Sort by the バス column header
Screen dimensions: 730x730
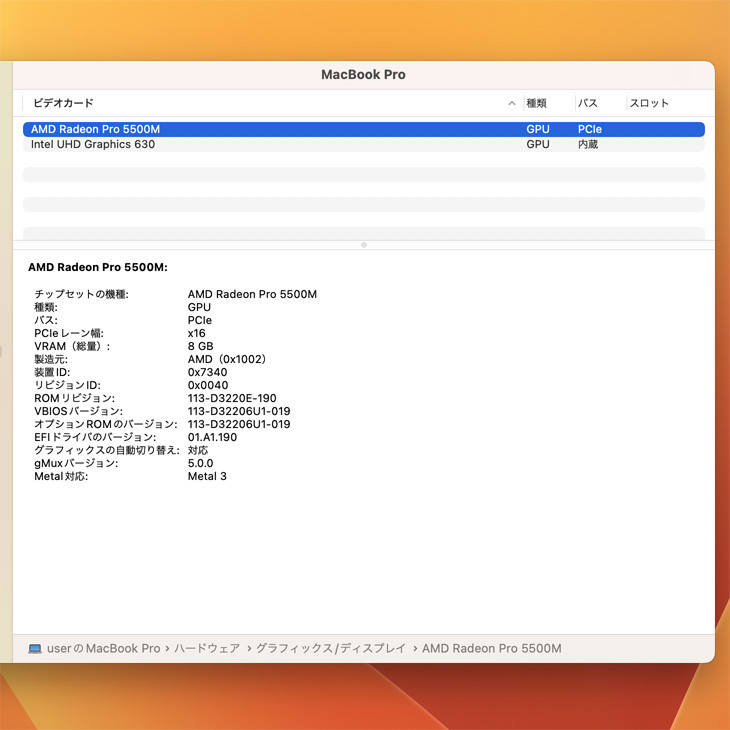tap(588, 103)
